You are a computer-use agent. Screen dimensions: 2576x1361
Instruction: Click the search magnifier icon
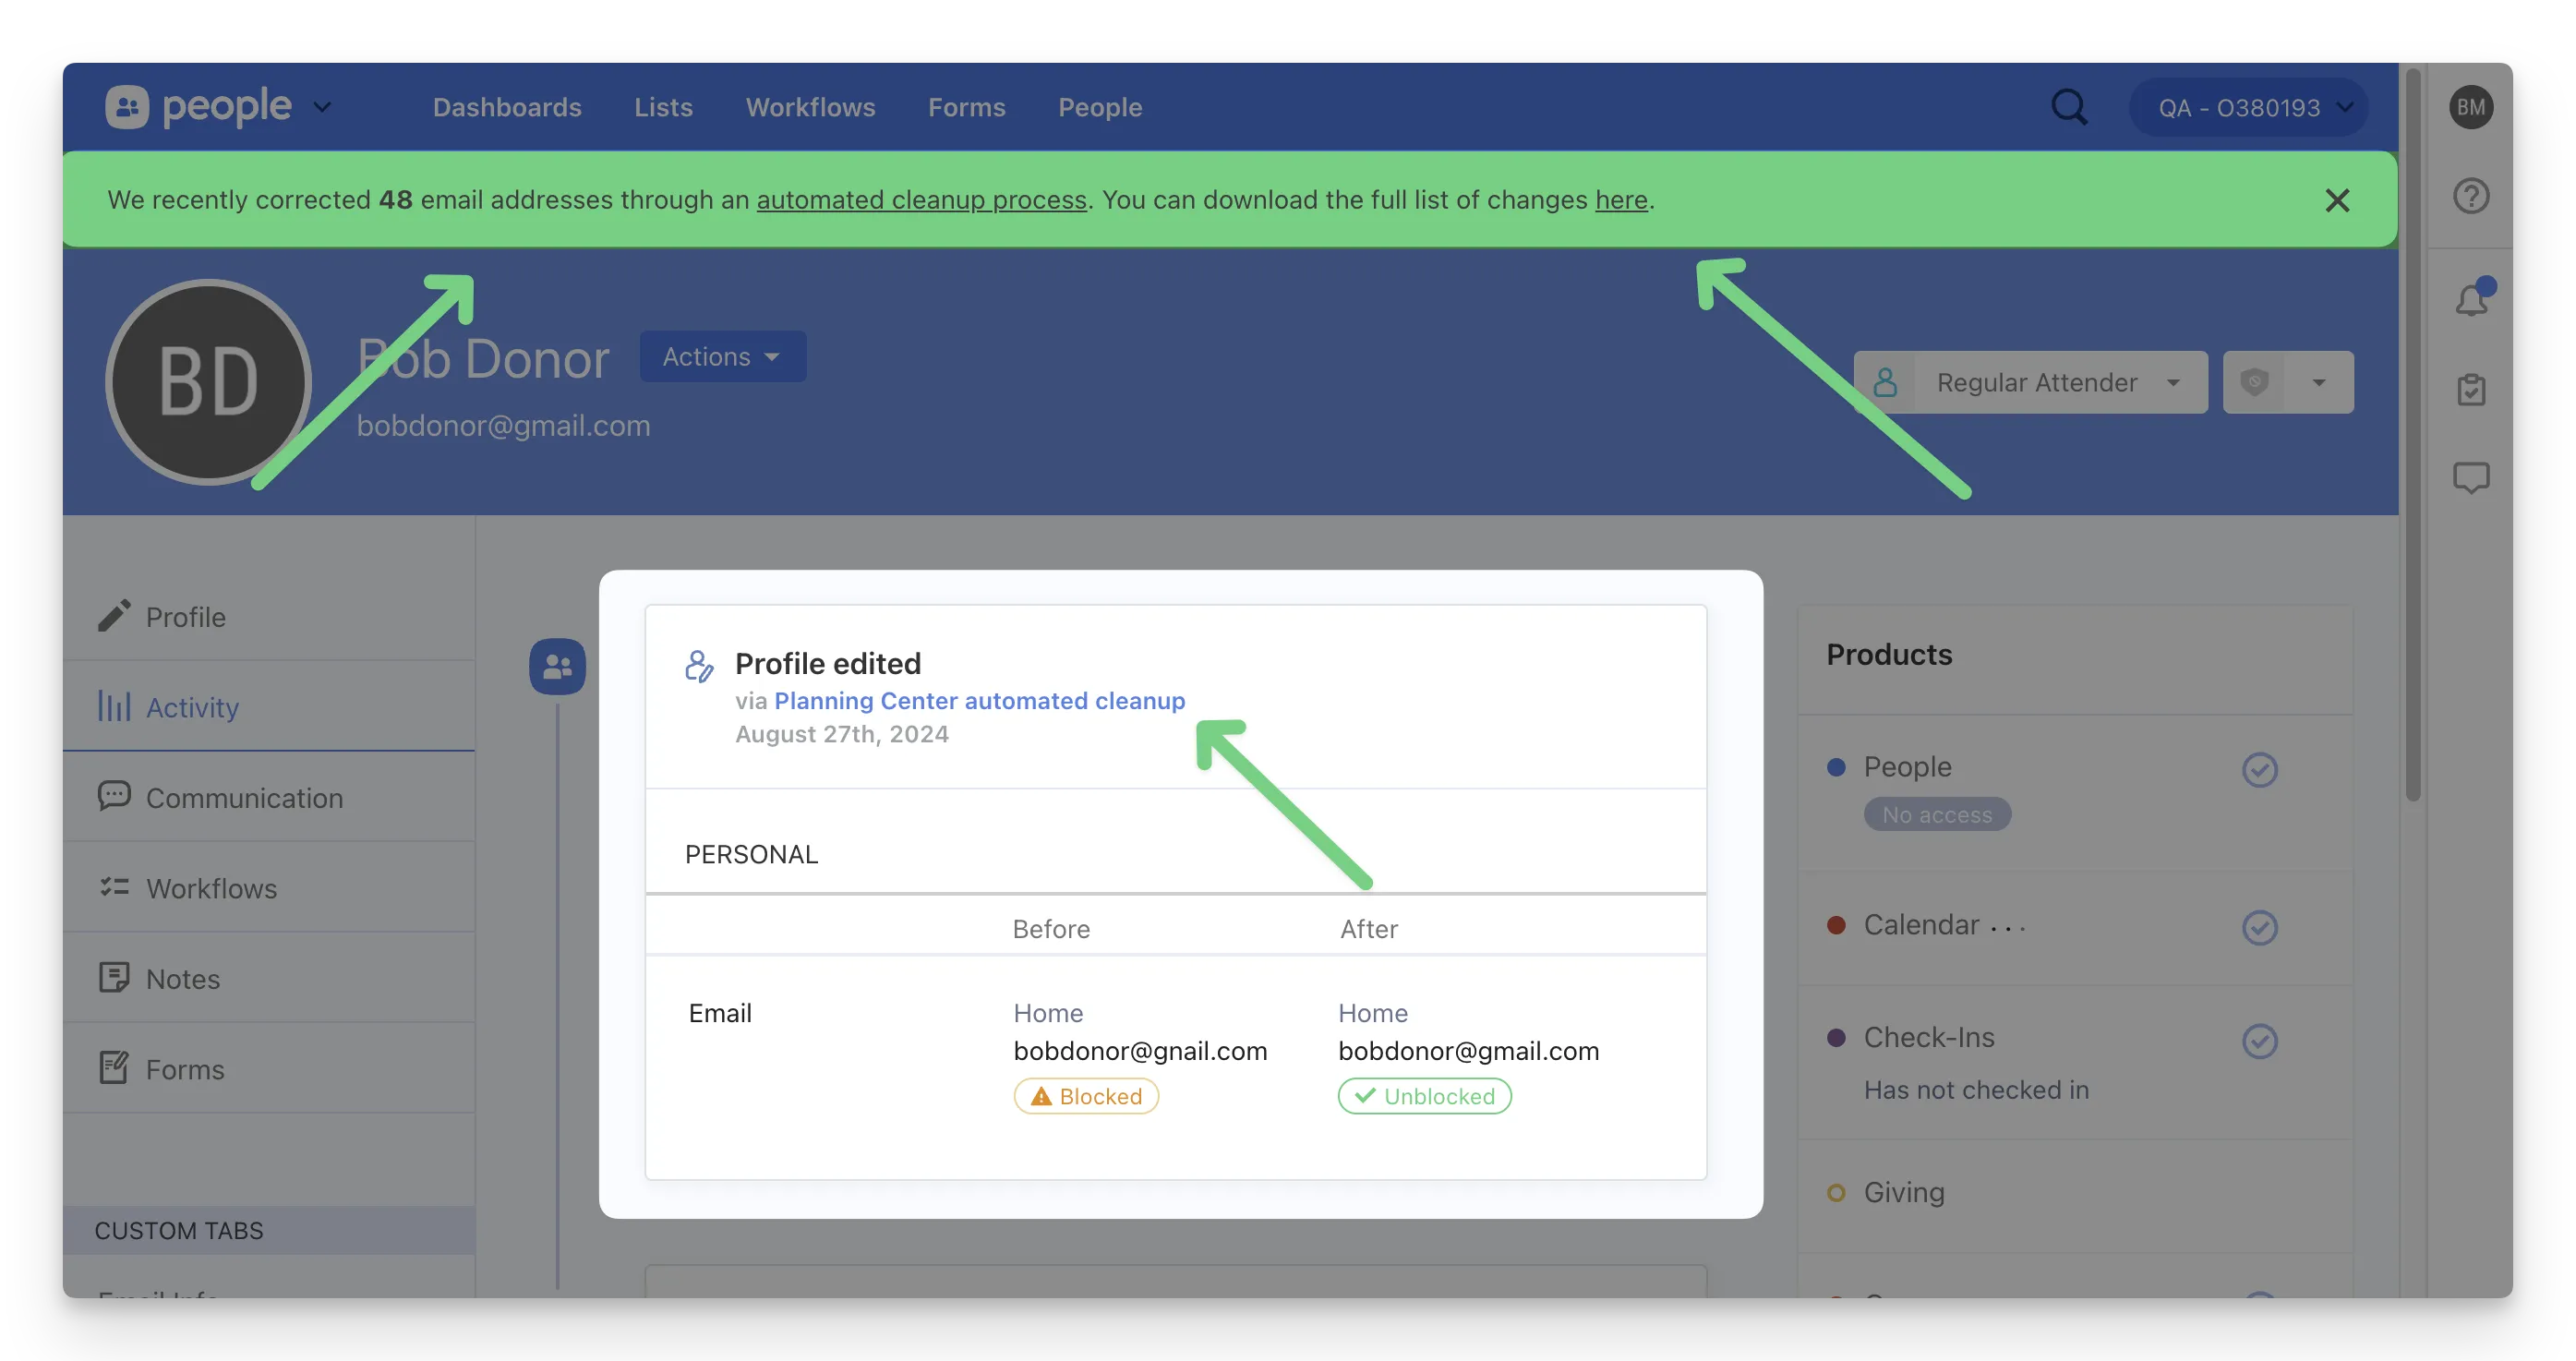[x=2069, y=107]
